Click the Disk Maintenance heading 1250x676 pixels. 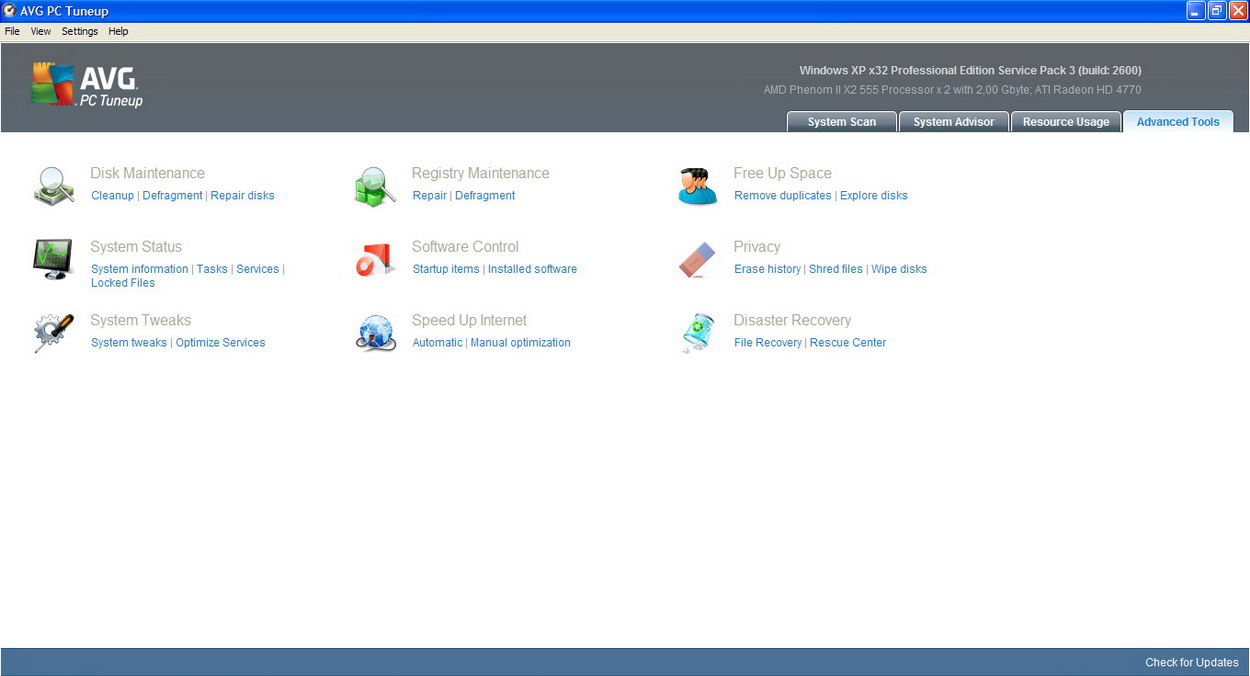pos(148,173)
